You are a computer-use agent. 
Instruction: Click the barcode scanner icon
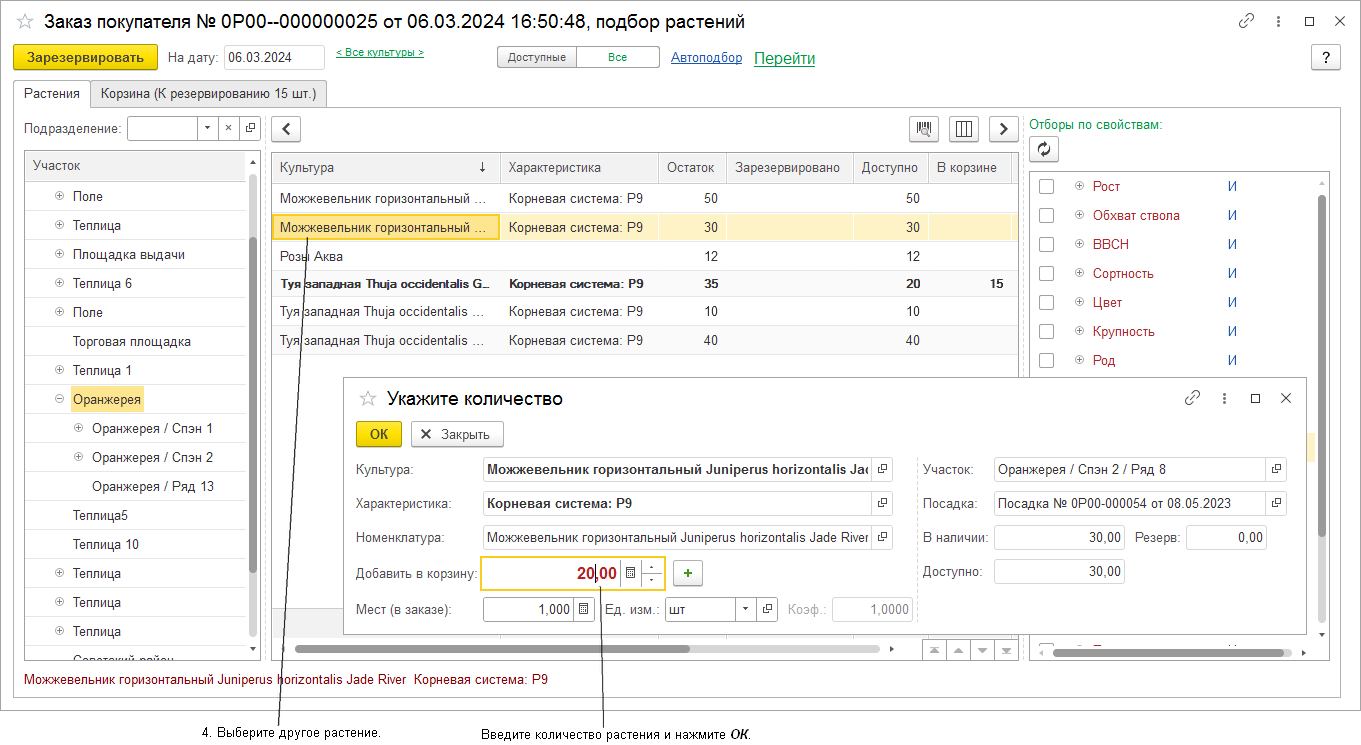[x=924, y=129]
